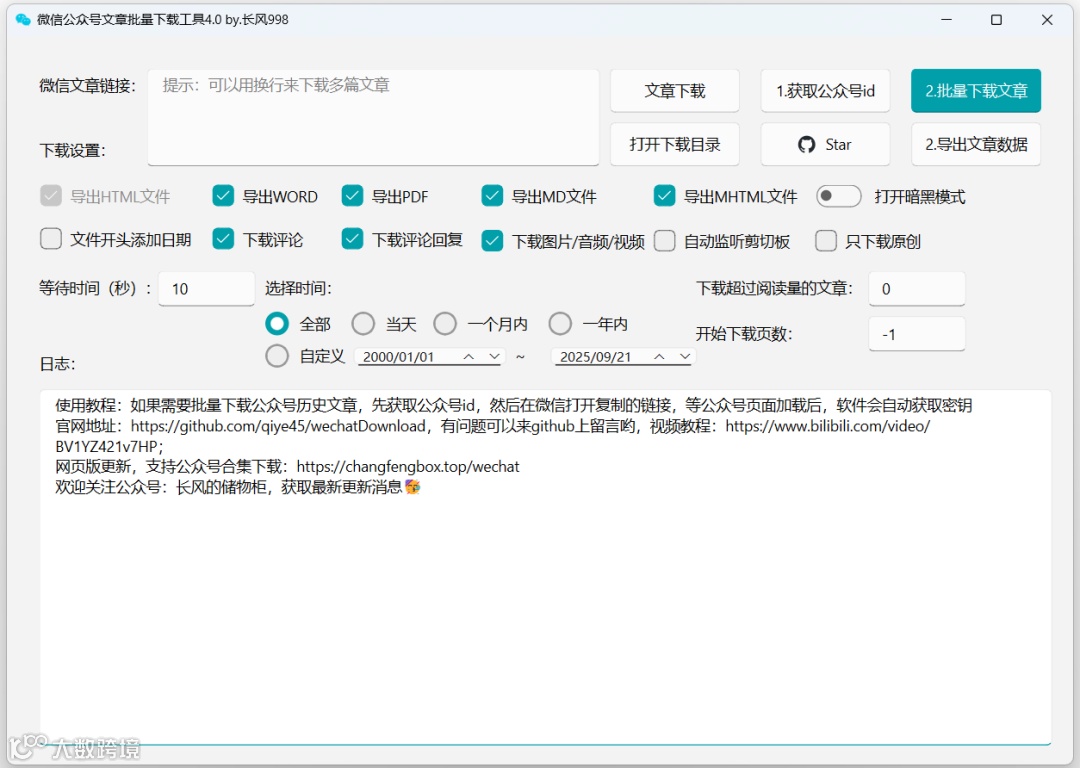
Task: Uncheck 导出WORD option
Action: [x=223, y=196]
